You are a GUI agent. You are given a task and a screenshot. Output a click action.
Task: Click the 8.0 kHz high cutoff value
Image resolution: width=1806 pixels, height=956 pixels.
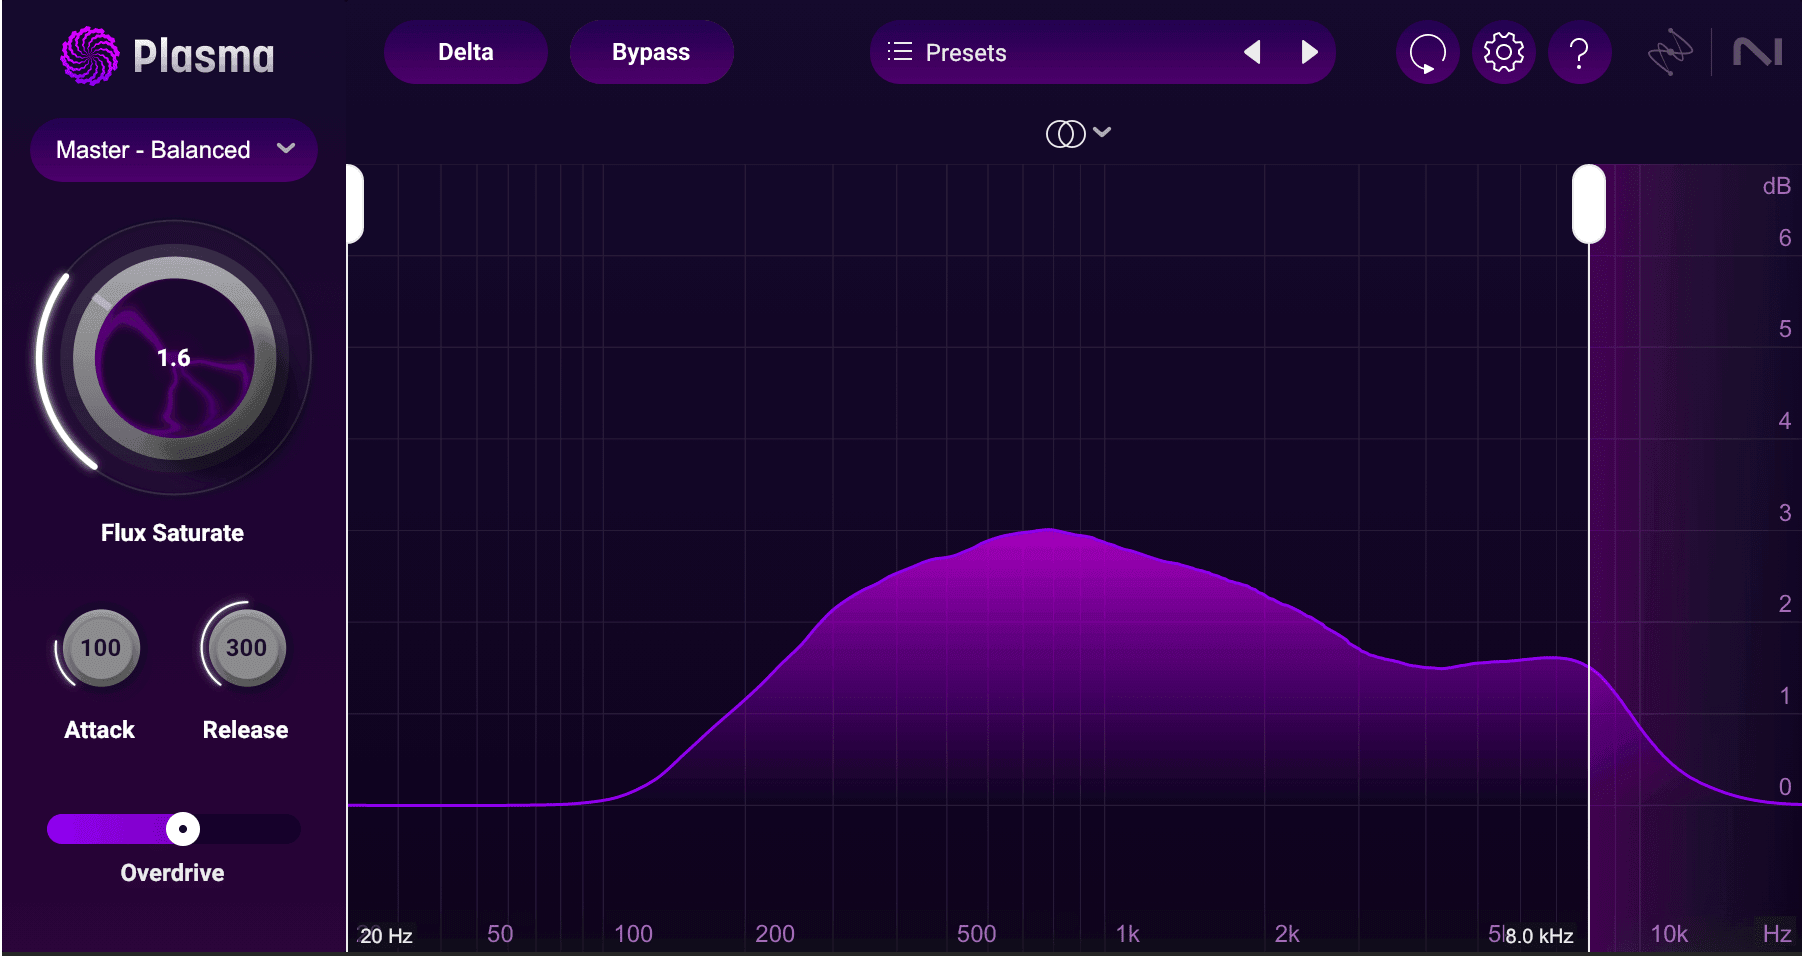[1539, 936]
